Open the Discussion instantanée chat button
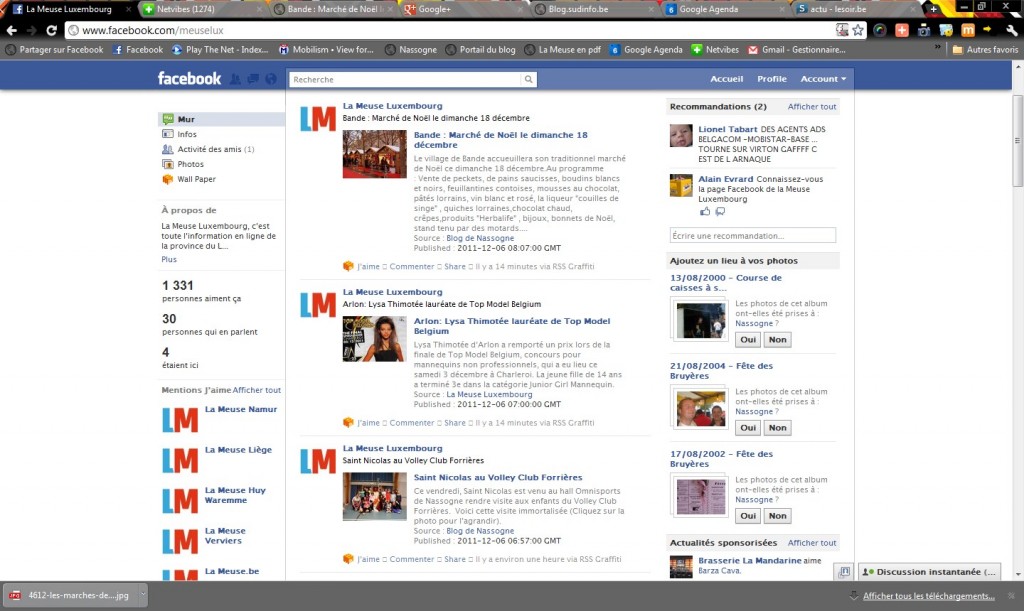 928,572
